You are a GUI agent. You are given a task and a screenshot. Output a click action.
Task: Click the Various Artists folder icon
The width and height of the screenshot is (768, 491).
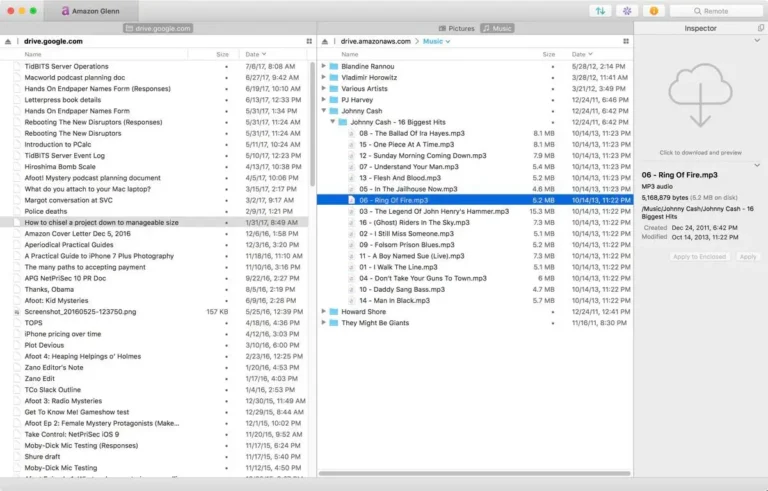334,89
